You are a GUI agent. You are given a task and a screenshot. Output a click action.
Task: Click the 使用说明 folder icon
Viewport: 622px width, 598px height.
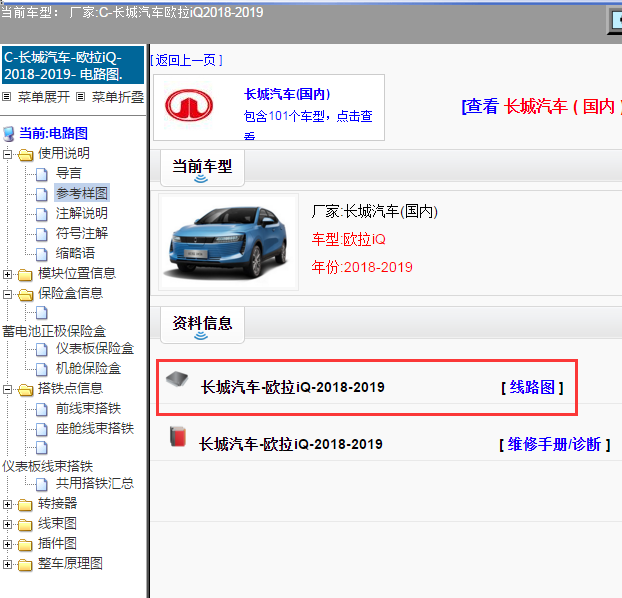(25, 154)
